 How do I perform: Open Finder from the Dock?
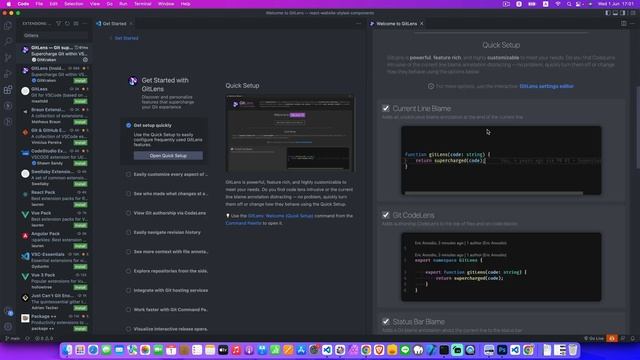click(67, 350)
